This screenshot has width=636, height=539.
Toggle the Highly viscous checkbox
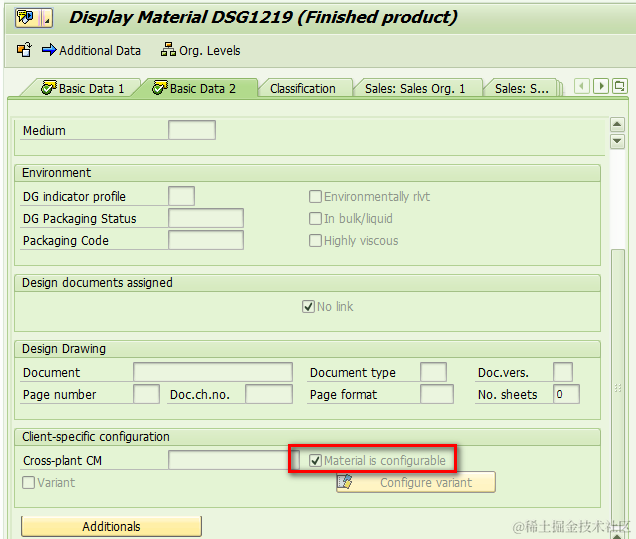click(315, 240)
